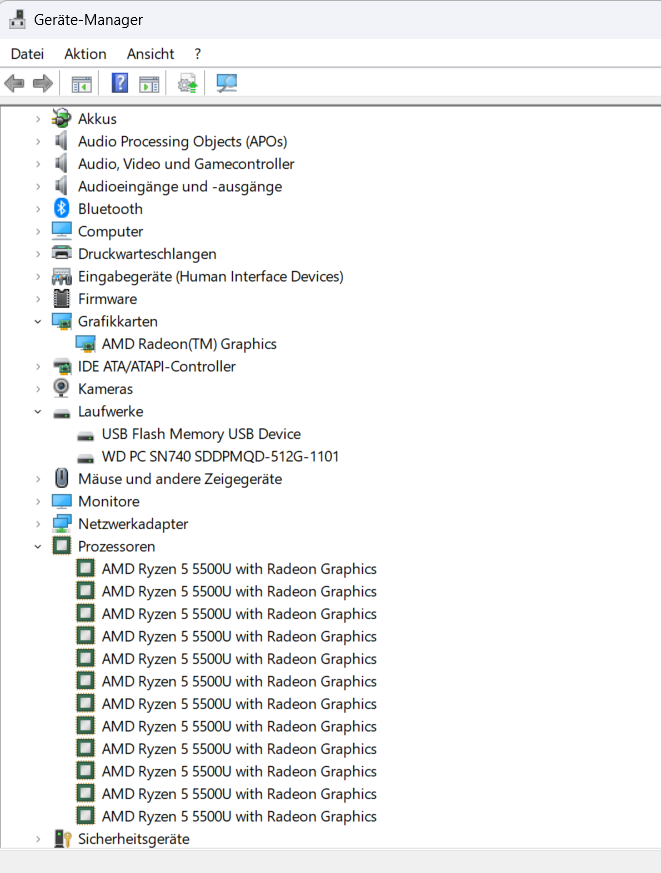Click the Back arrow toolbar icon
This screenshot has width=661, height=873.
(x=14, y=84)
